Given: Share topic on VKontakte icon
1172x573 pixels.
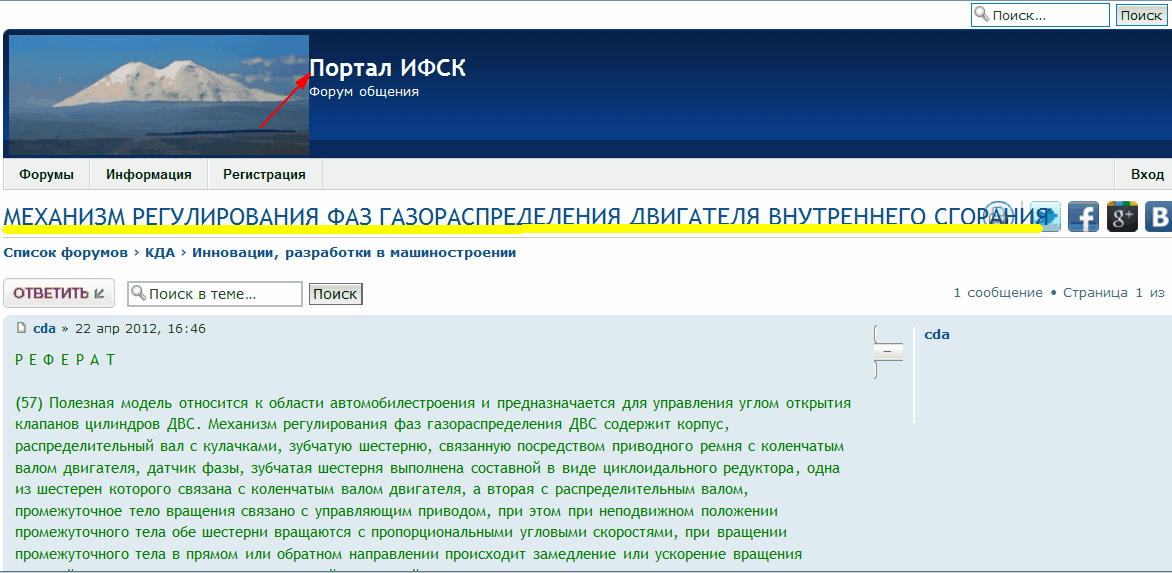Looking at the screenshot, I should coord(1159,217).
